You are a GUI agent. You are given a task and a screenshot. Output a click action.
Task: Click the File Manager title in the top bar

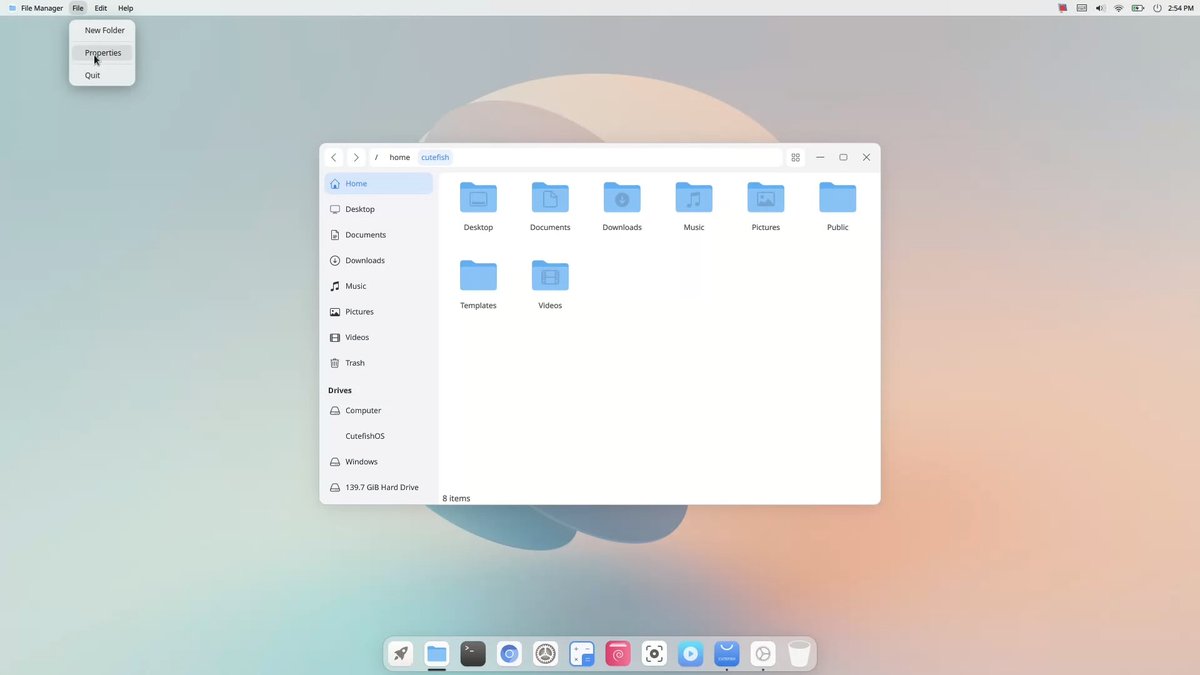tap(42, 8)
